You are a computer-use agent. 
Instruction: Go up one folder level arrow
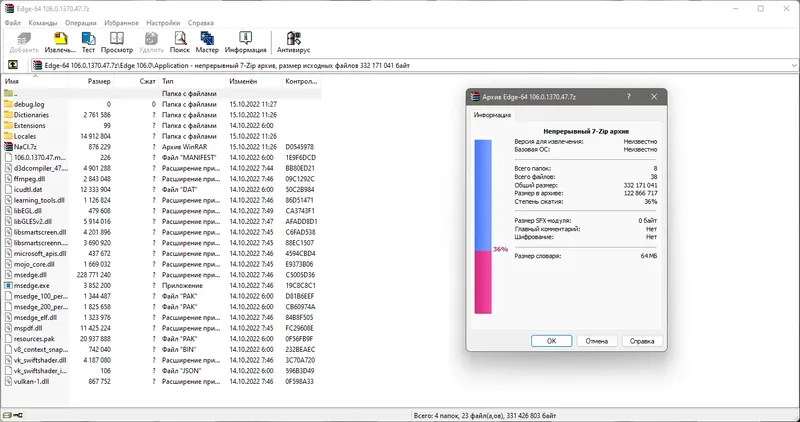tap(13, 65)
